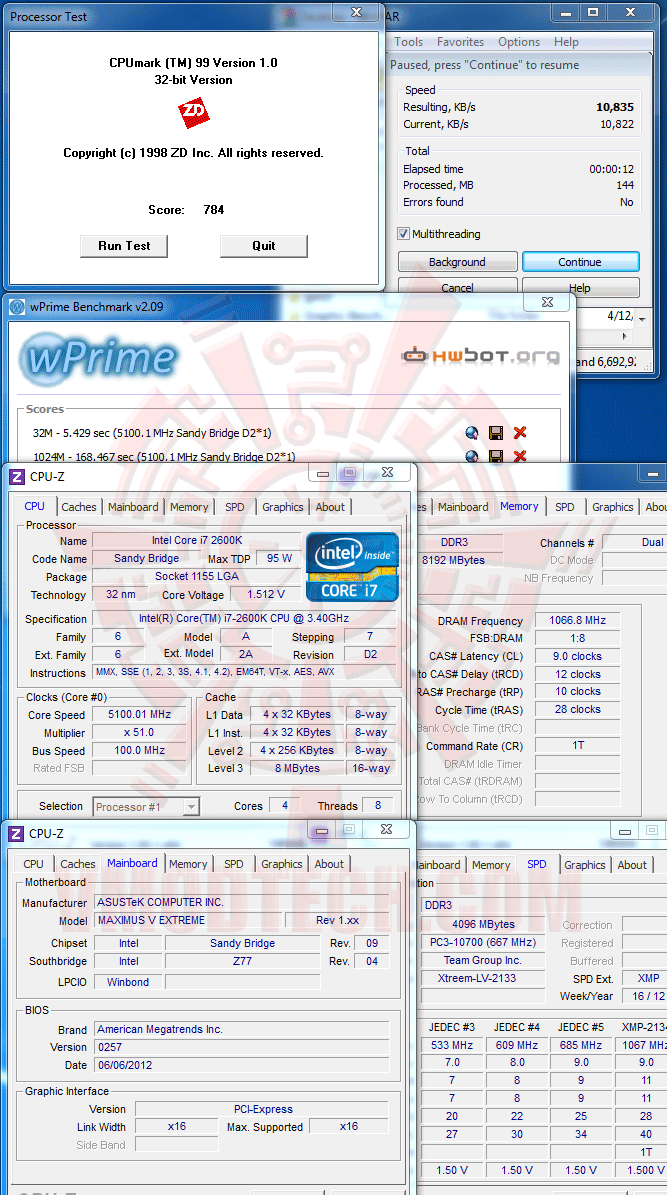The image size is (667, 1195).
Task: Select Memory tab in the CPU-Z Mainboard window
Action: (x=188, y=863)
